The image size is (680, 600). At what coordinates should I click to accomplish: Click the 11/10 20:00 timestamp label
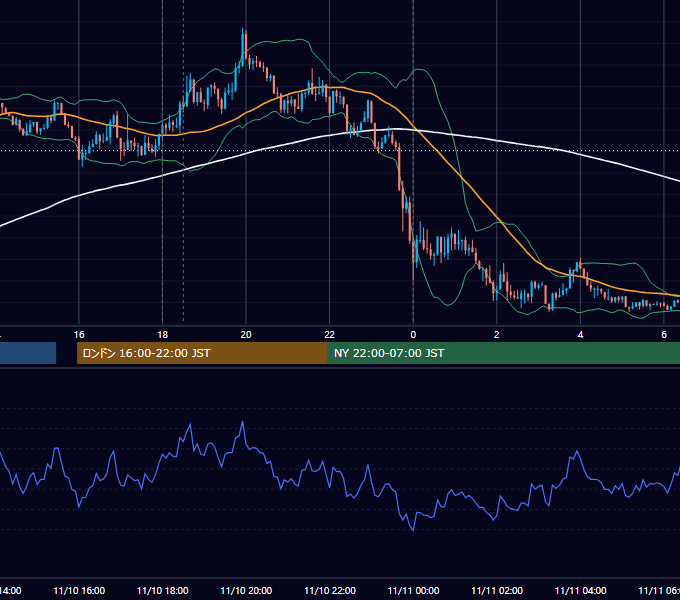pos(246,590)
